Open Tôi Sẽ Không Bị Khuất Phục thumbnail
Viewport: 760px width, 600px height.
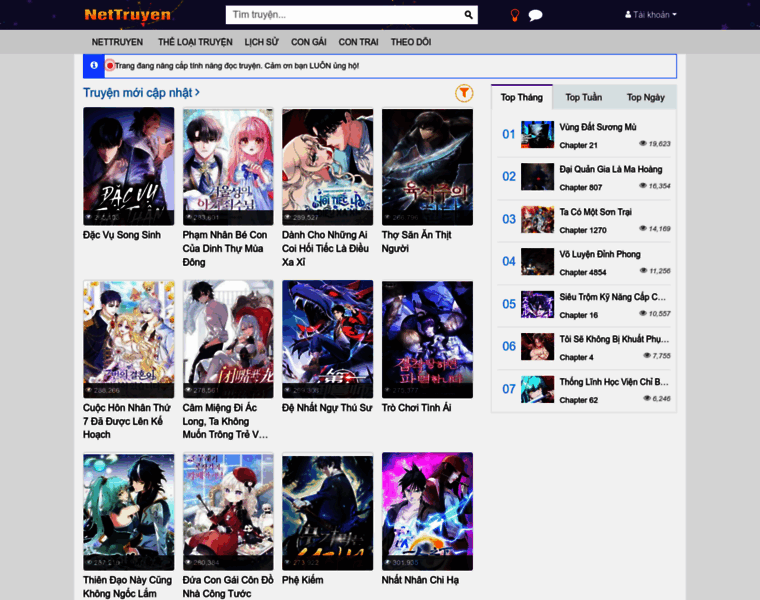538,346
